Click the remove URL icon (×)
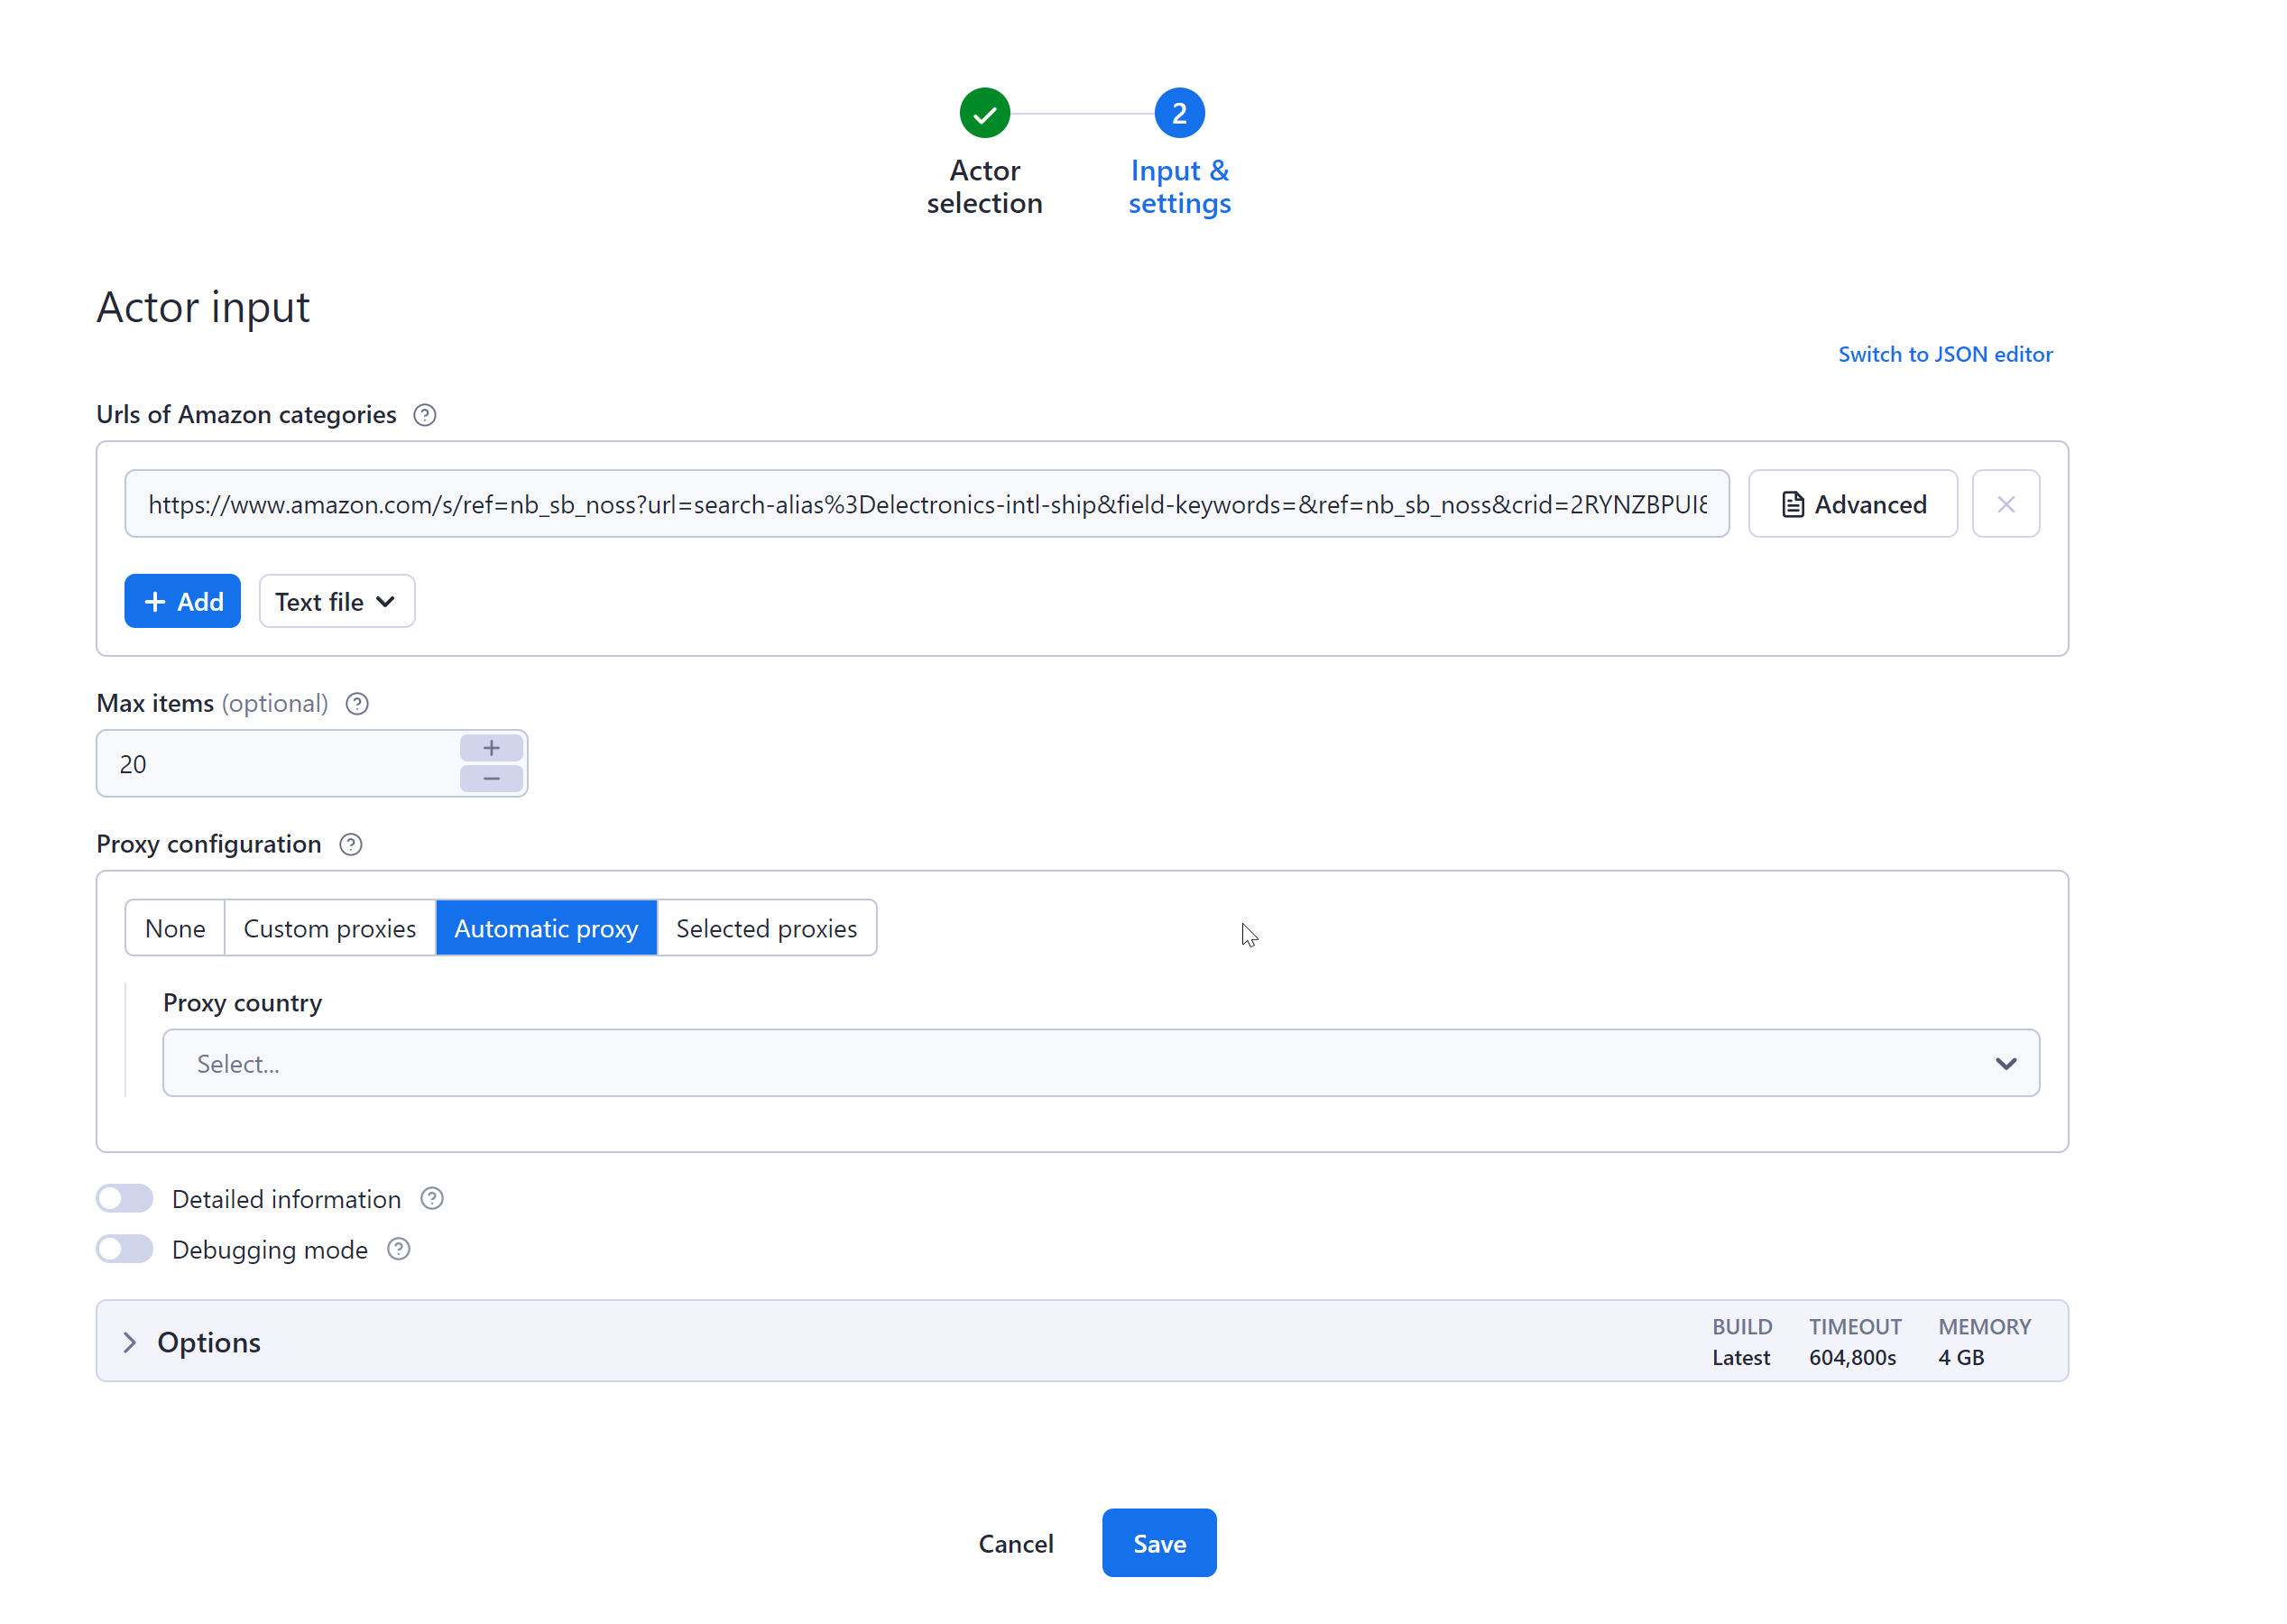Screen dimensions: 2287x1624 2006,504
